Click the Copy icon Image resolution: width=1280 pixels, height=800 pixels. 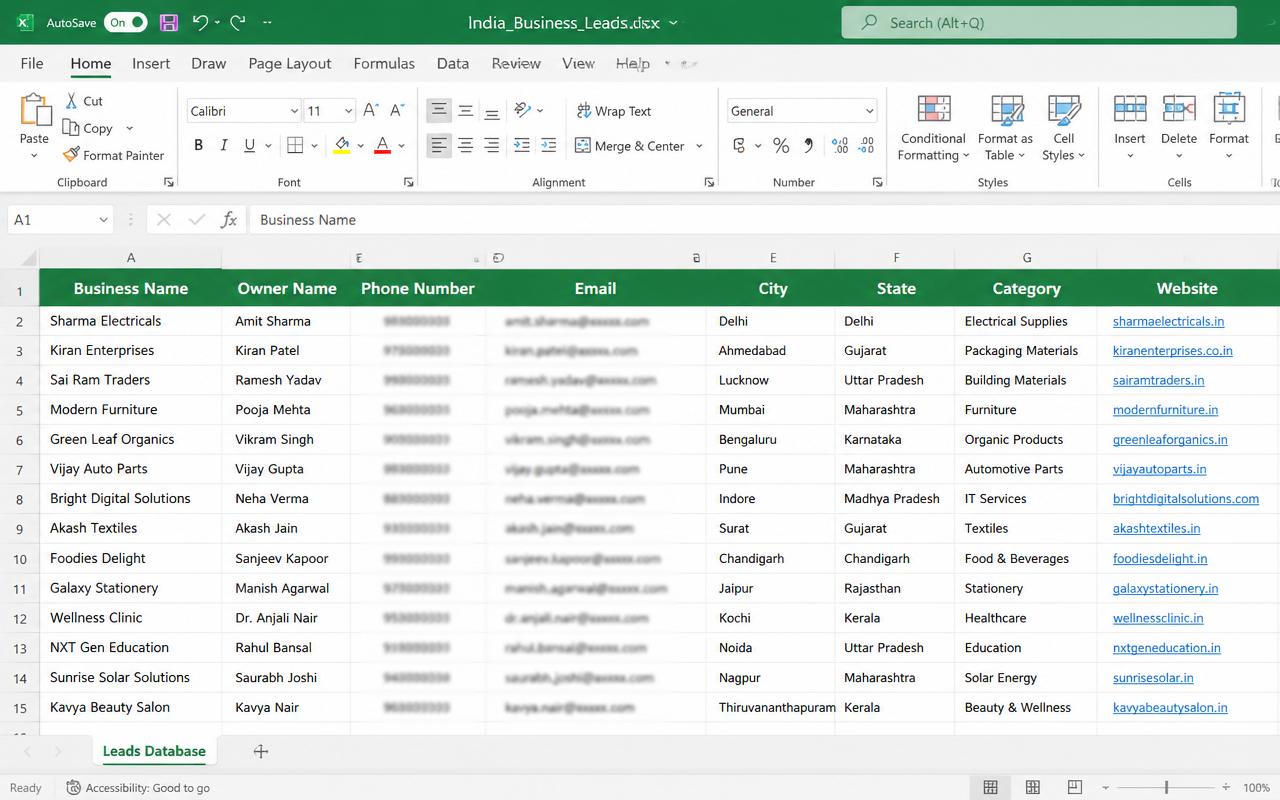coord(71,128)
